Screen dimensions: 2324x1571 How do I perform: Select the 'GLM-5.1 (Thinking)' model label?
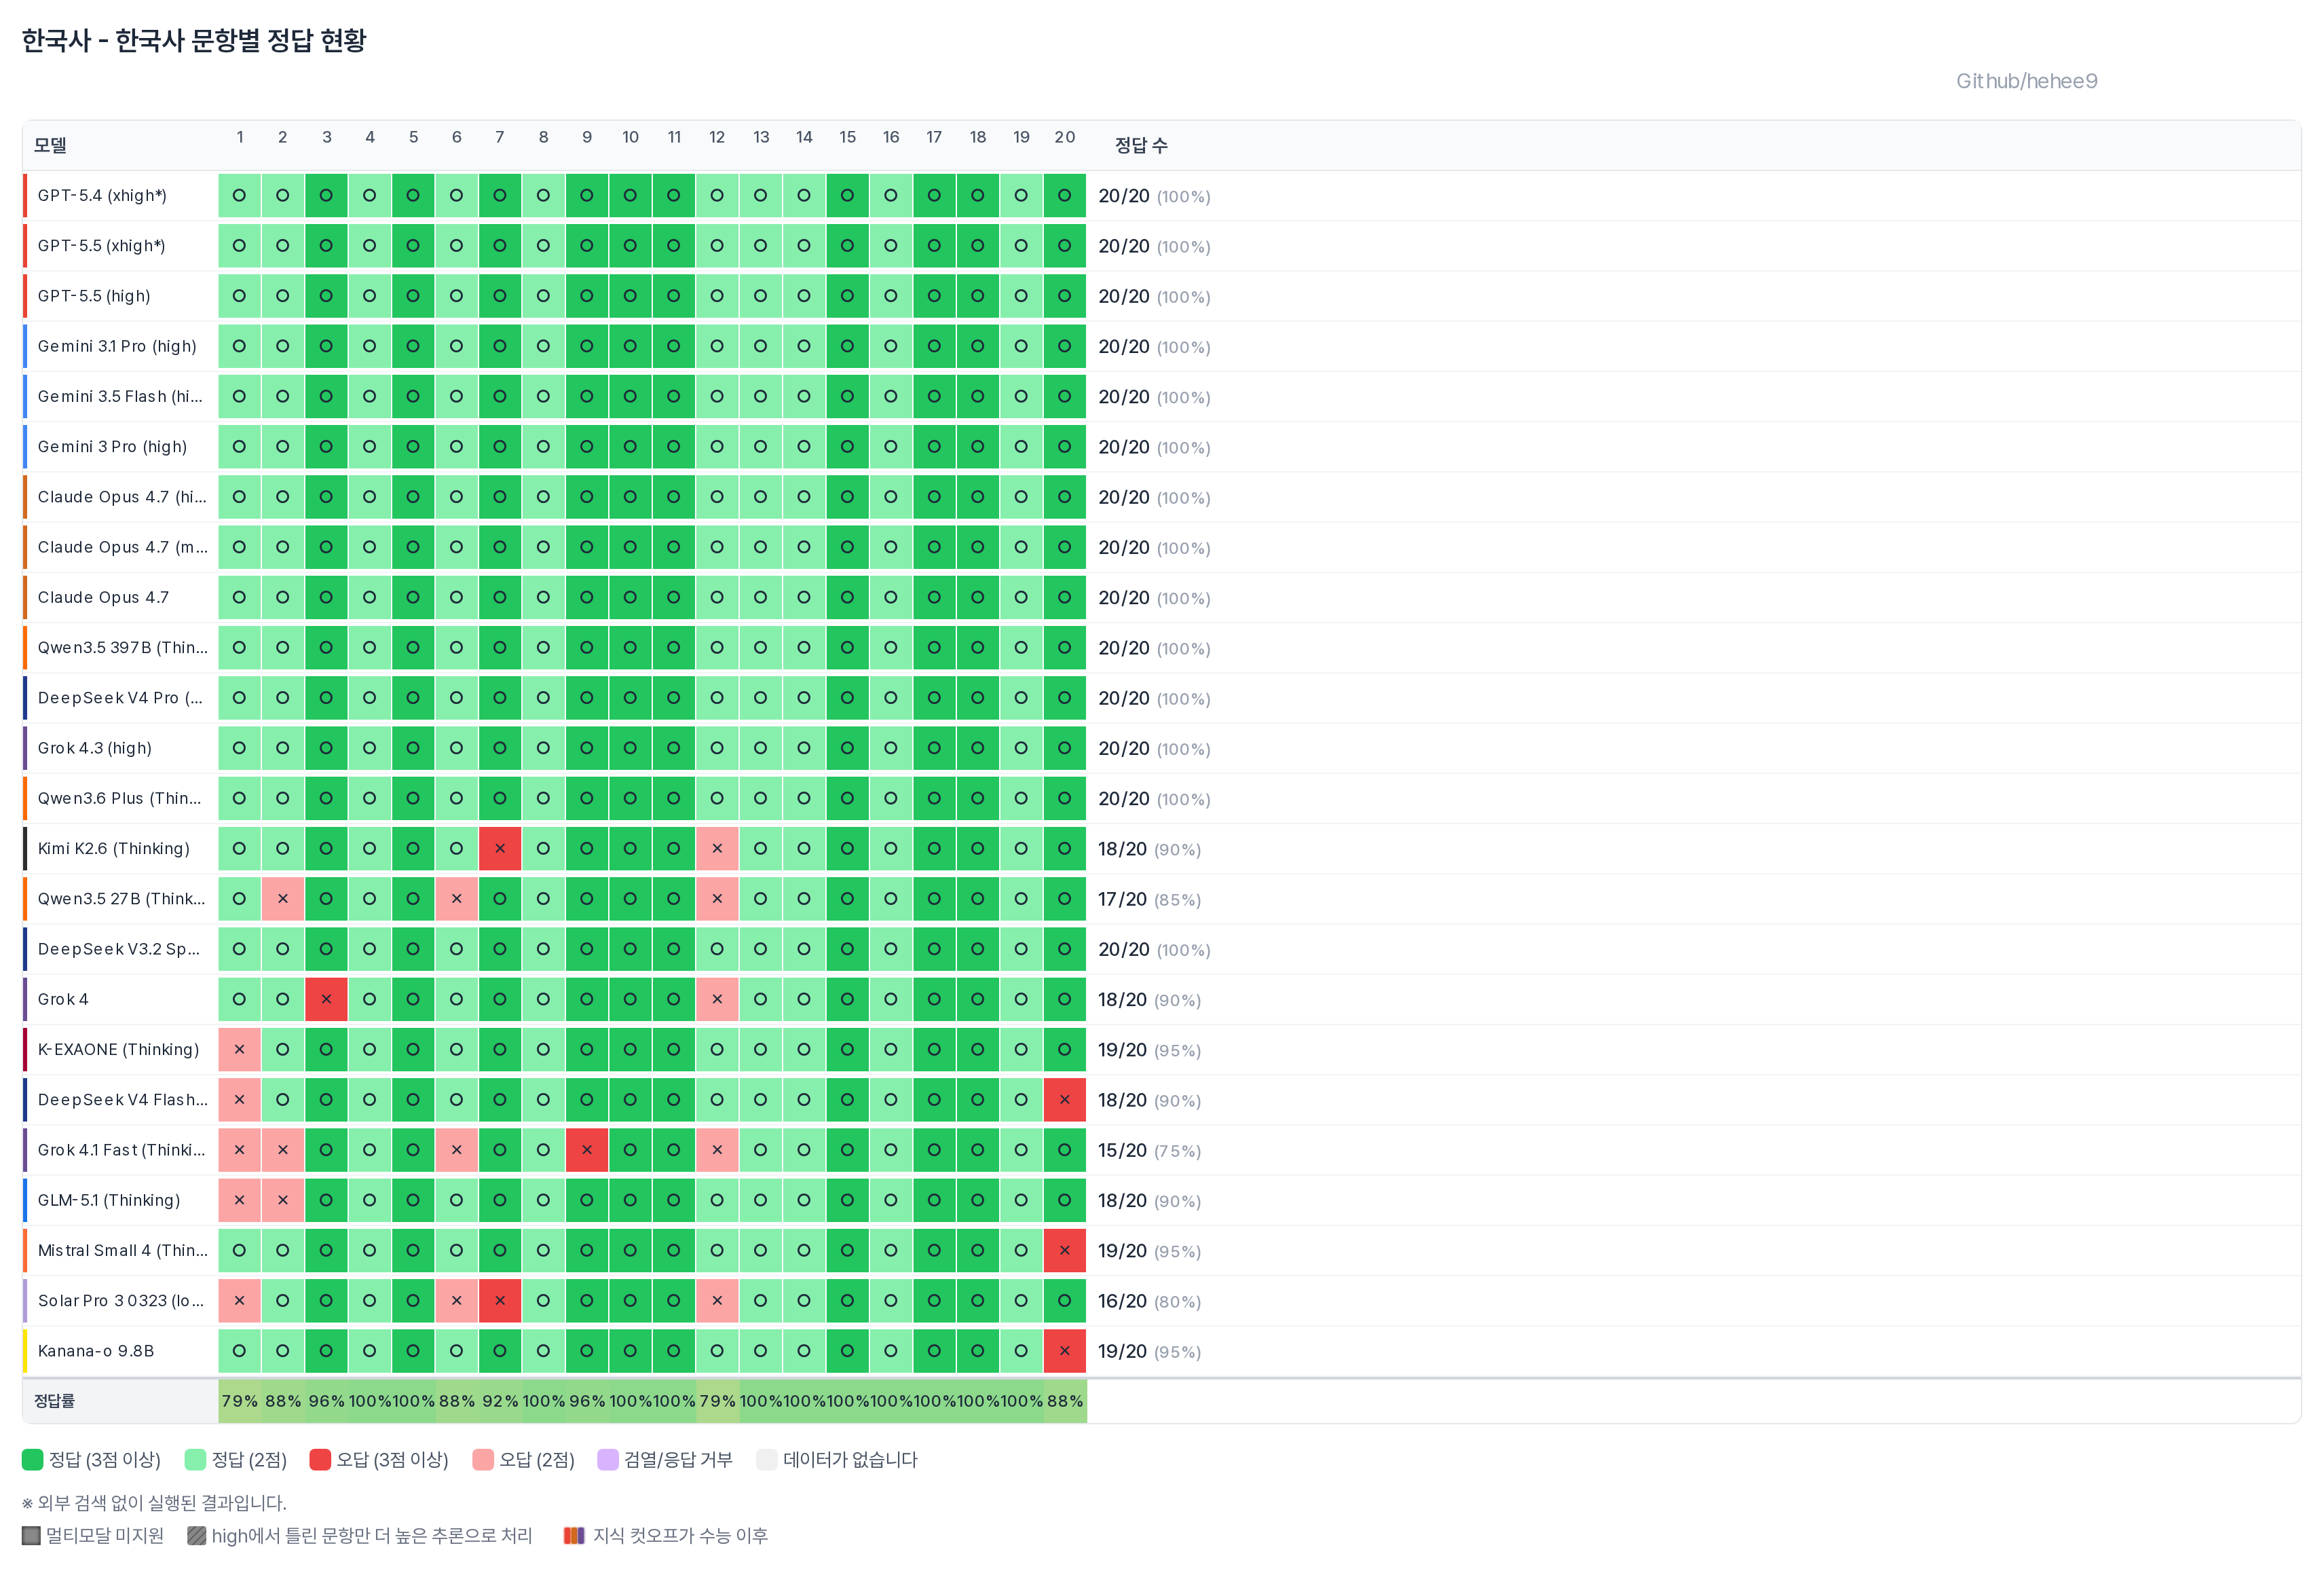[109, 1200]
